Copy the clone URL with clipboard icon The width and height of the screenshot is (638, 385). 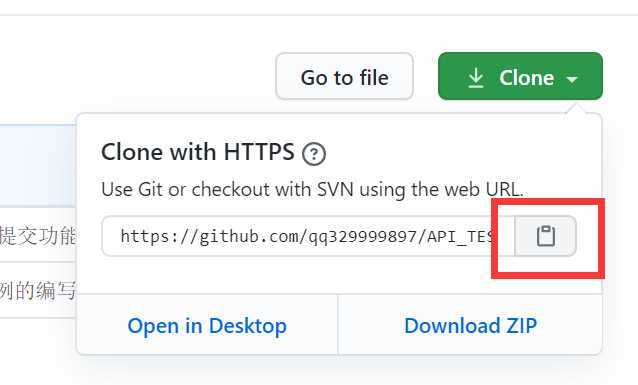546,236
